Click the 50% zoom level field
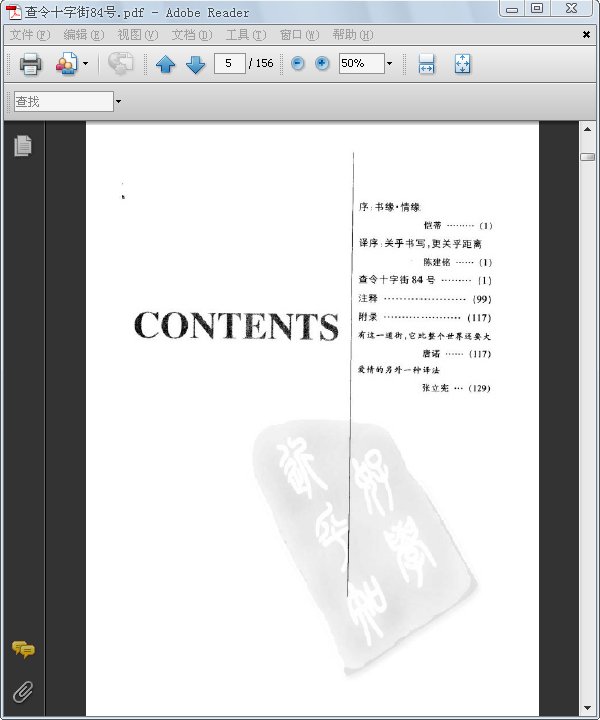The image size is (600, 720). click(x=361, y=63)
